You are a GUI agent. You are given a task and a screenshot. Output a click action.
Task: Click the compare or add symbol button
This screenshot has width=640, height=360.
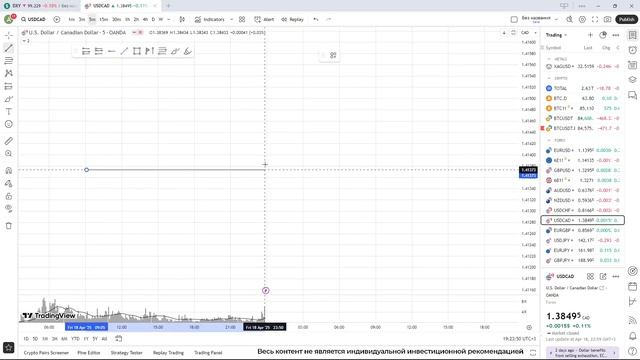coord(57,19)
